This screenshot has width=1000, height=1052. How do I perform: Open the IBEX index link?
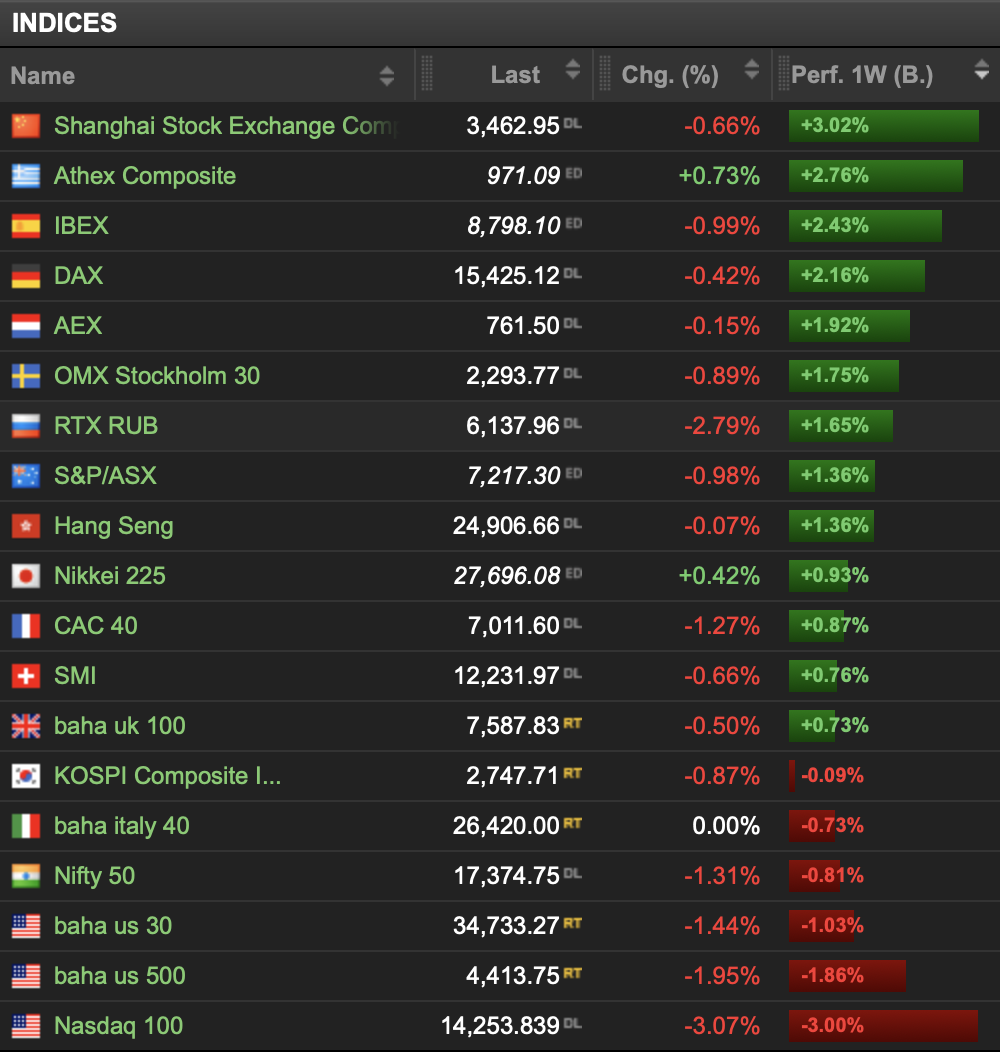pyautogui.click(x=81, y=225)
